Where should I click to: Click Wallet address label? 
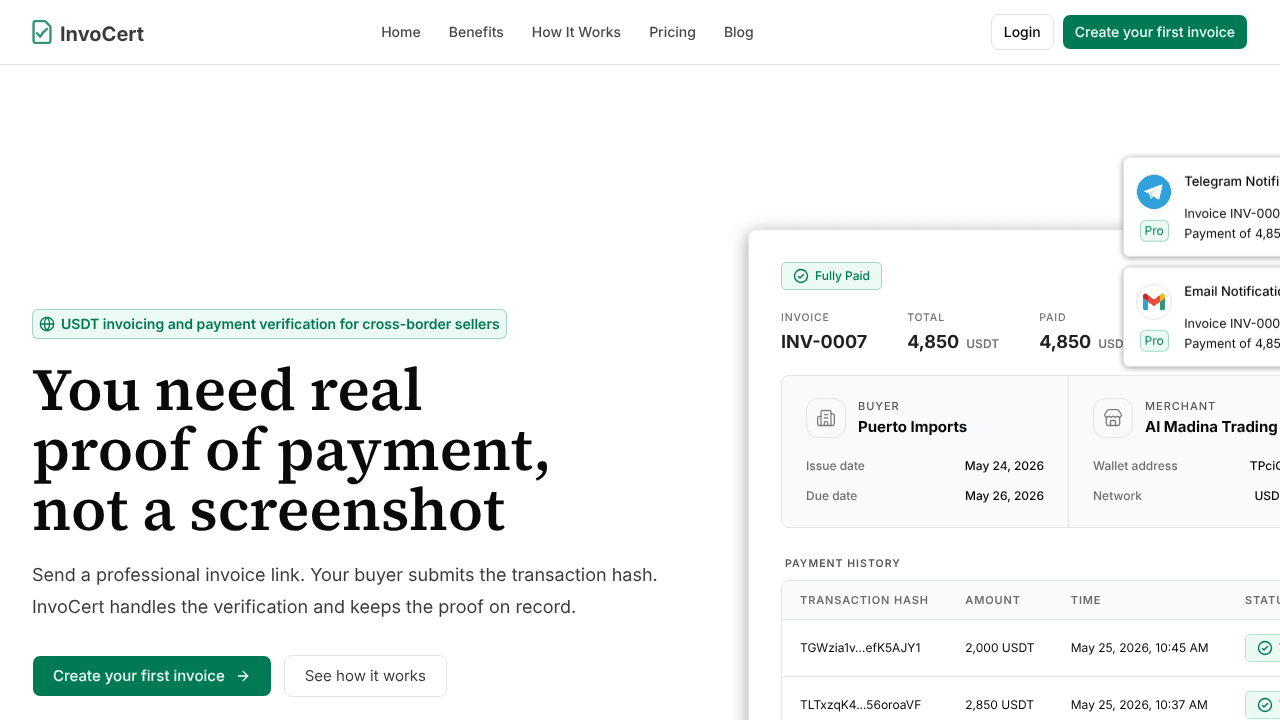(1135, 466)
